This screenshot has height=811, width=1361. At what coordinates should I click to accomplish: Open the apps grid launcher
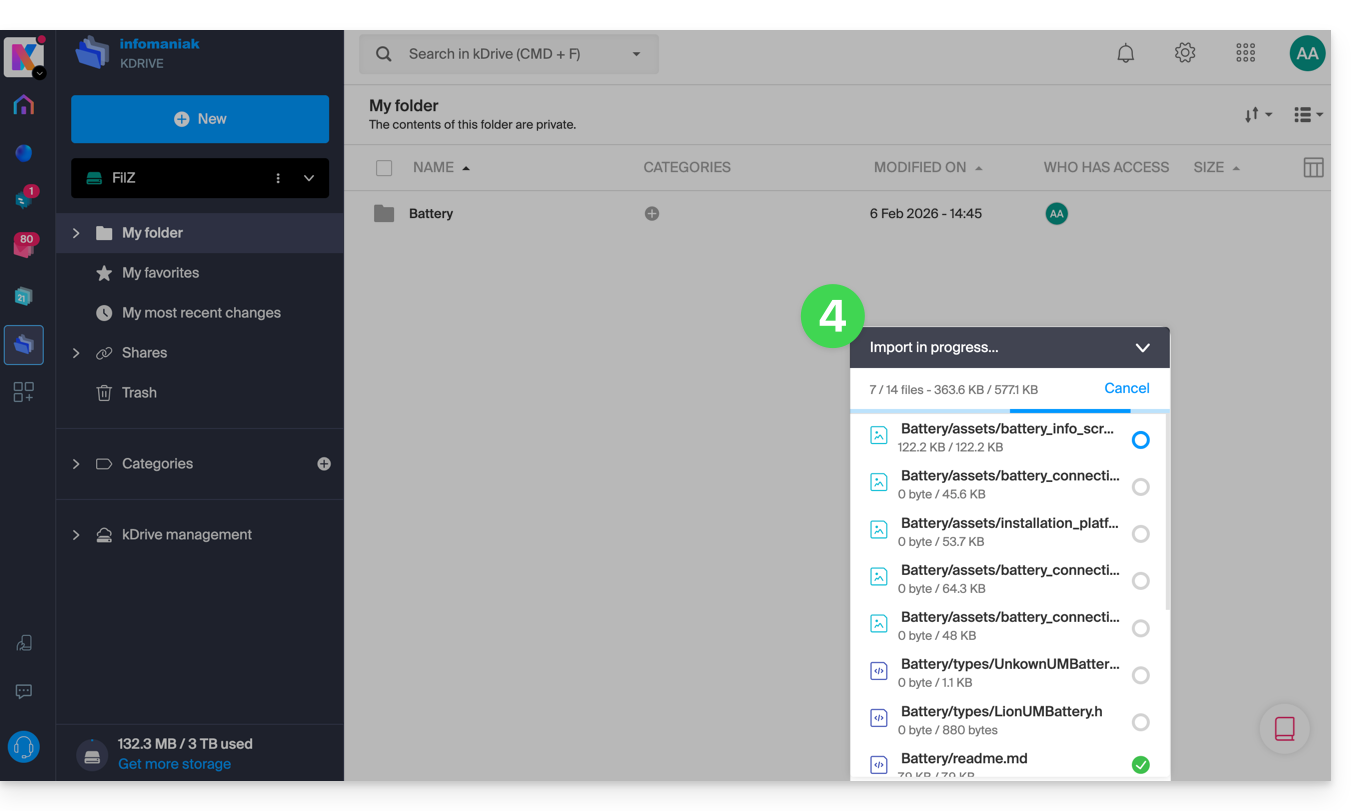click(x=1245, y=54)
